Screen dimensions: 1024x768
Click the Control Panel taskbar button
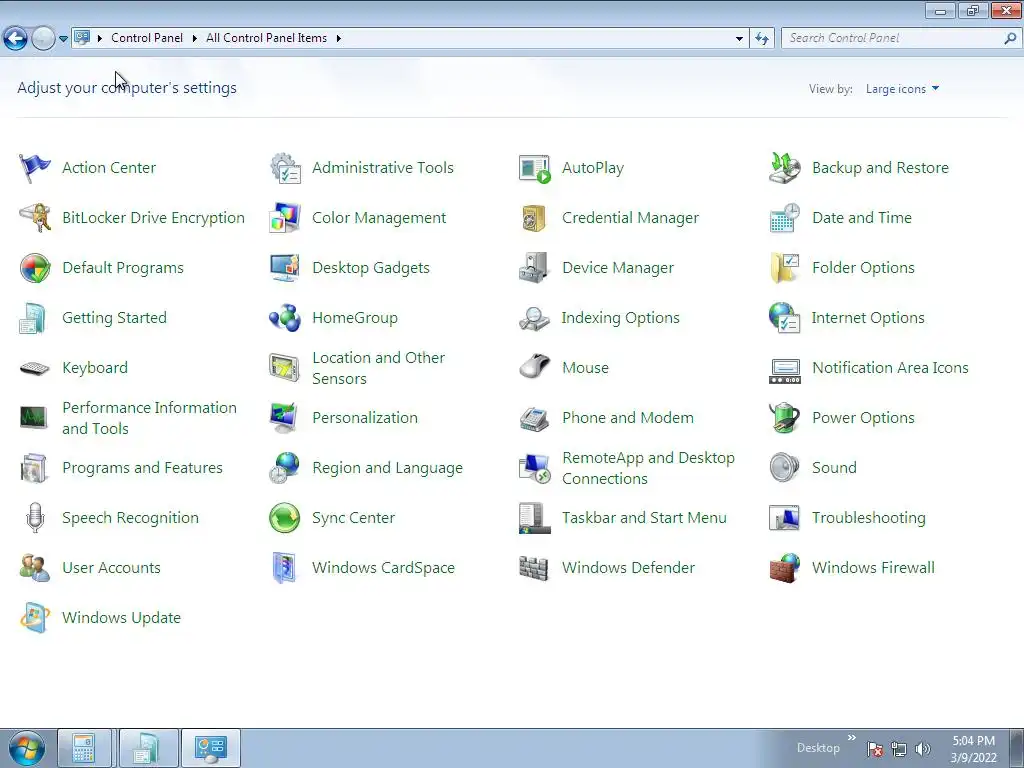pos(210,748)
